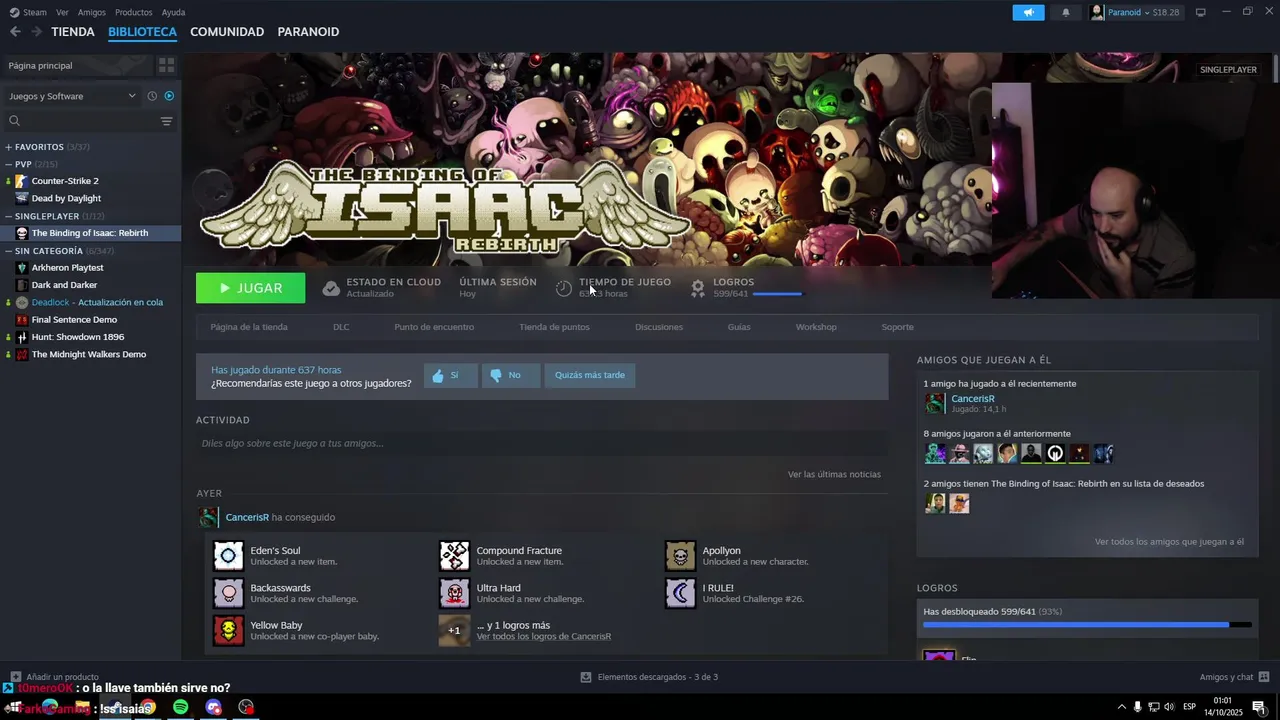
Task: Open the Ultra Hard achievement icon
Action: coord(455,593)
